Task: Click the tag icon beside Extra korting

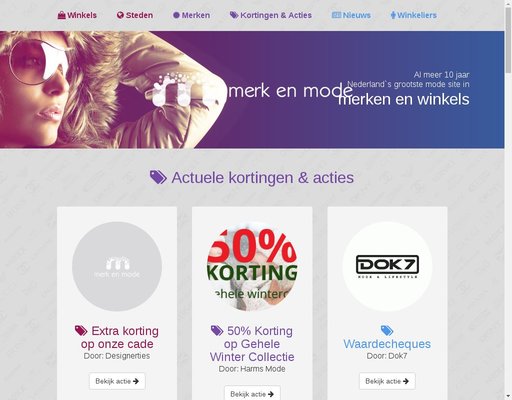Action: tap(81, 331)
